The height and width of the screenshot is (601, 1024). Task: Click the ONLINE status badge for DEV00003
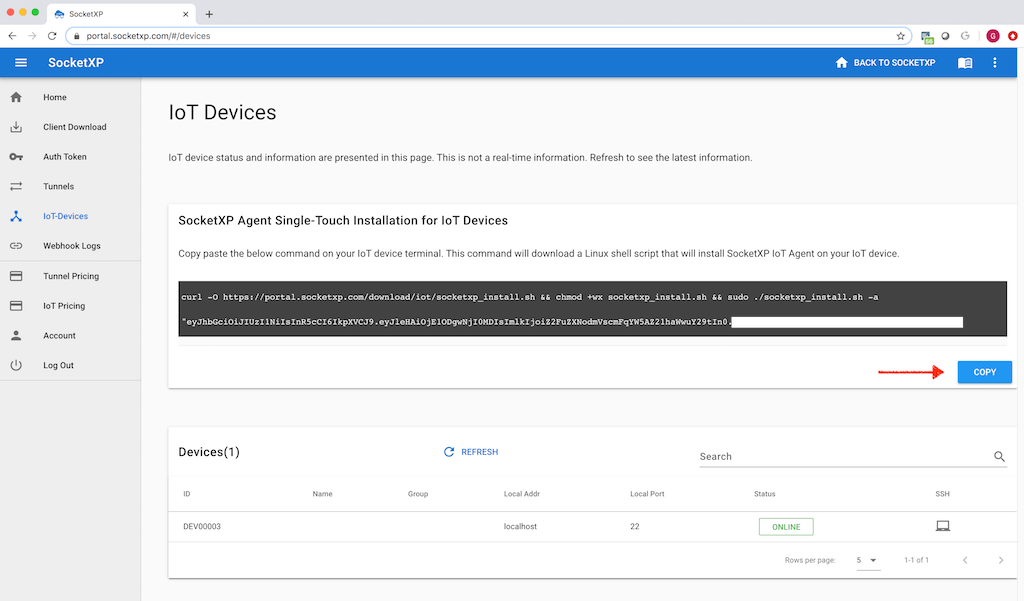pos(785,525)
